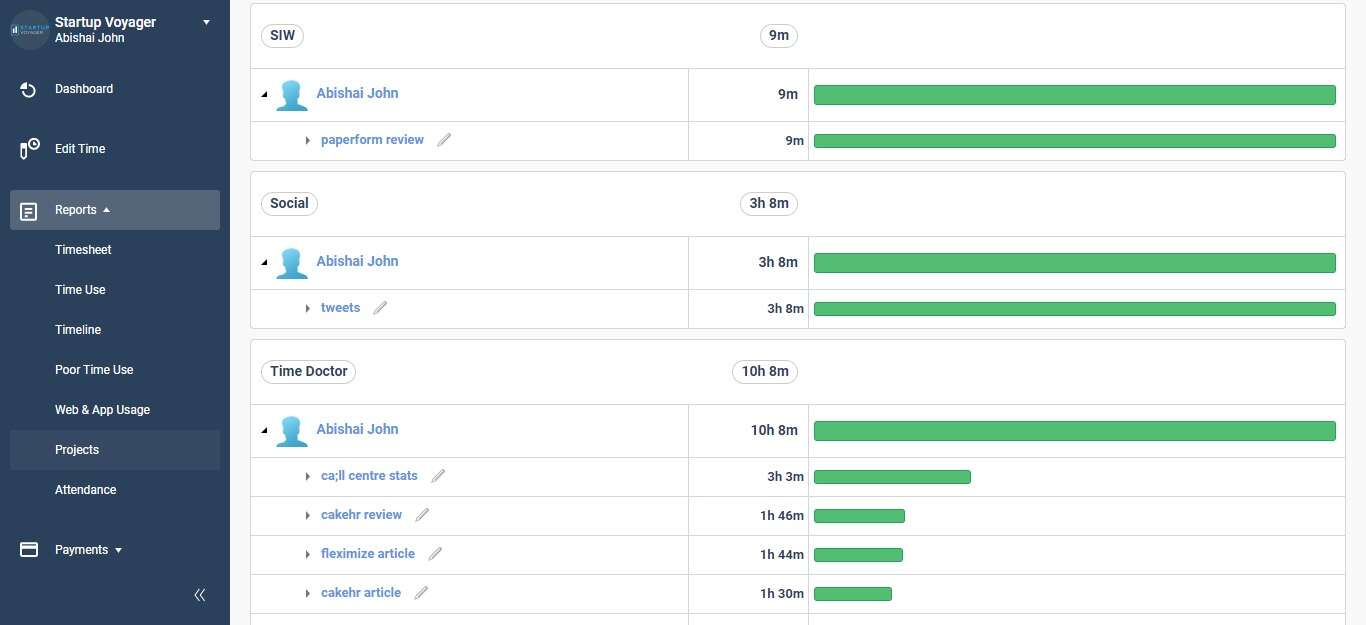Click the Payments card icon in the sidebar
The height and width of the screenshot is (625, 1366).
[x=28, y=549]
